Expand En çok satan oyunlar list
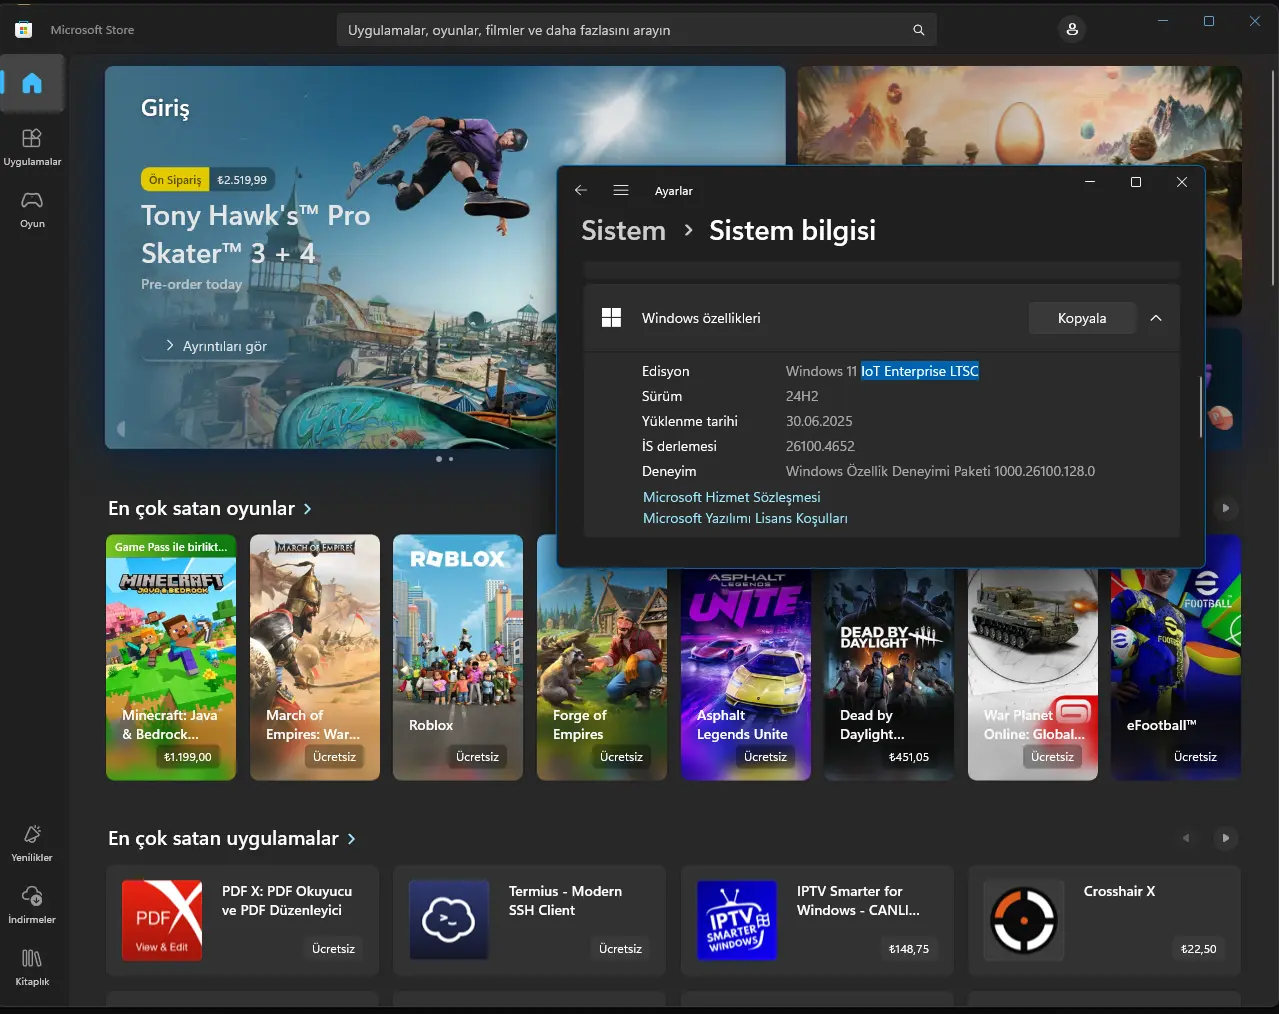The image size is (1279, 1014). coord(210,508)
